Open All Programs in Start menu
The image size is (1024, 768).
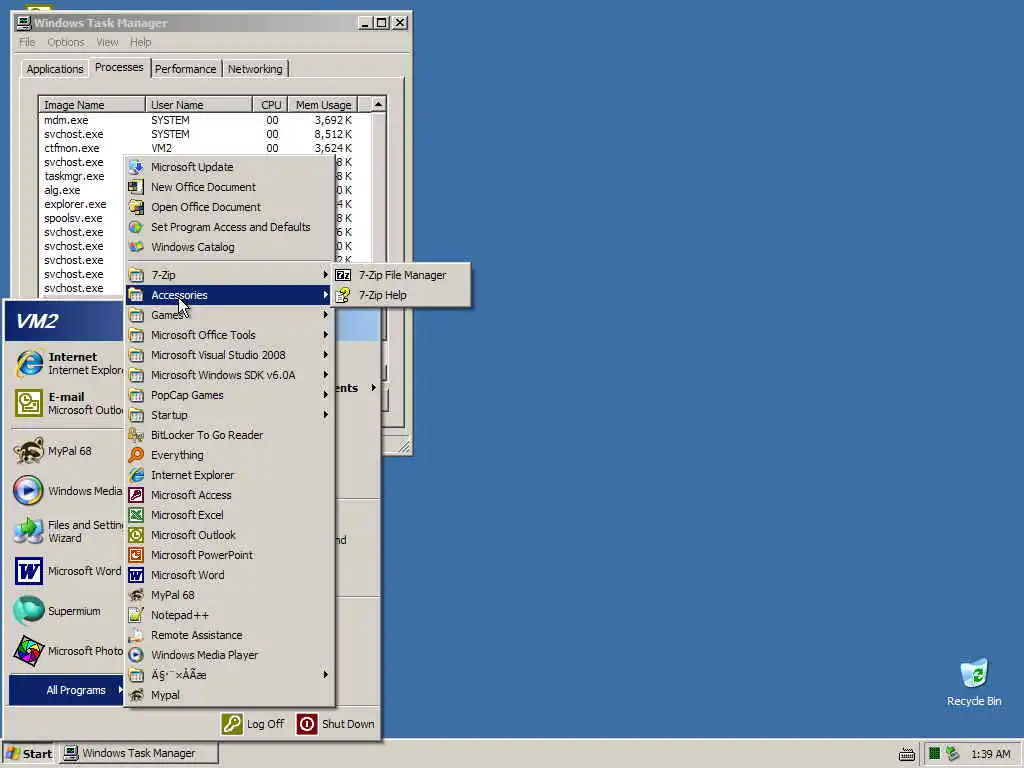[x=67, y=690]
